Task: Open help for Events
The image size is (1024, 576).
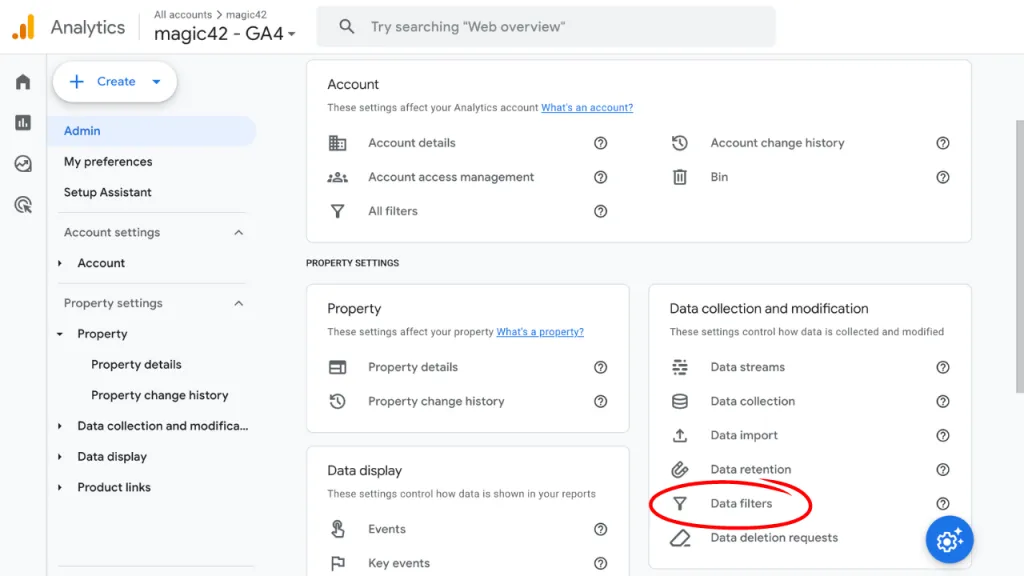Action: click(600, 529)
